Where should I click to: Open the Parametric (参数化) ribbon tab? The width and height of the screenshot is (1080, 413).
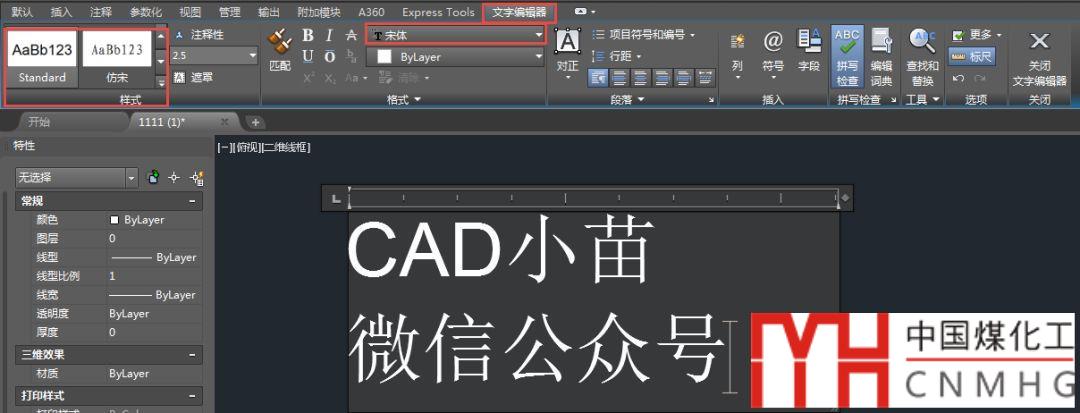[x=145, y=12]
